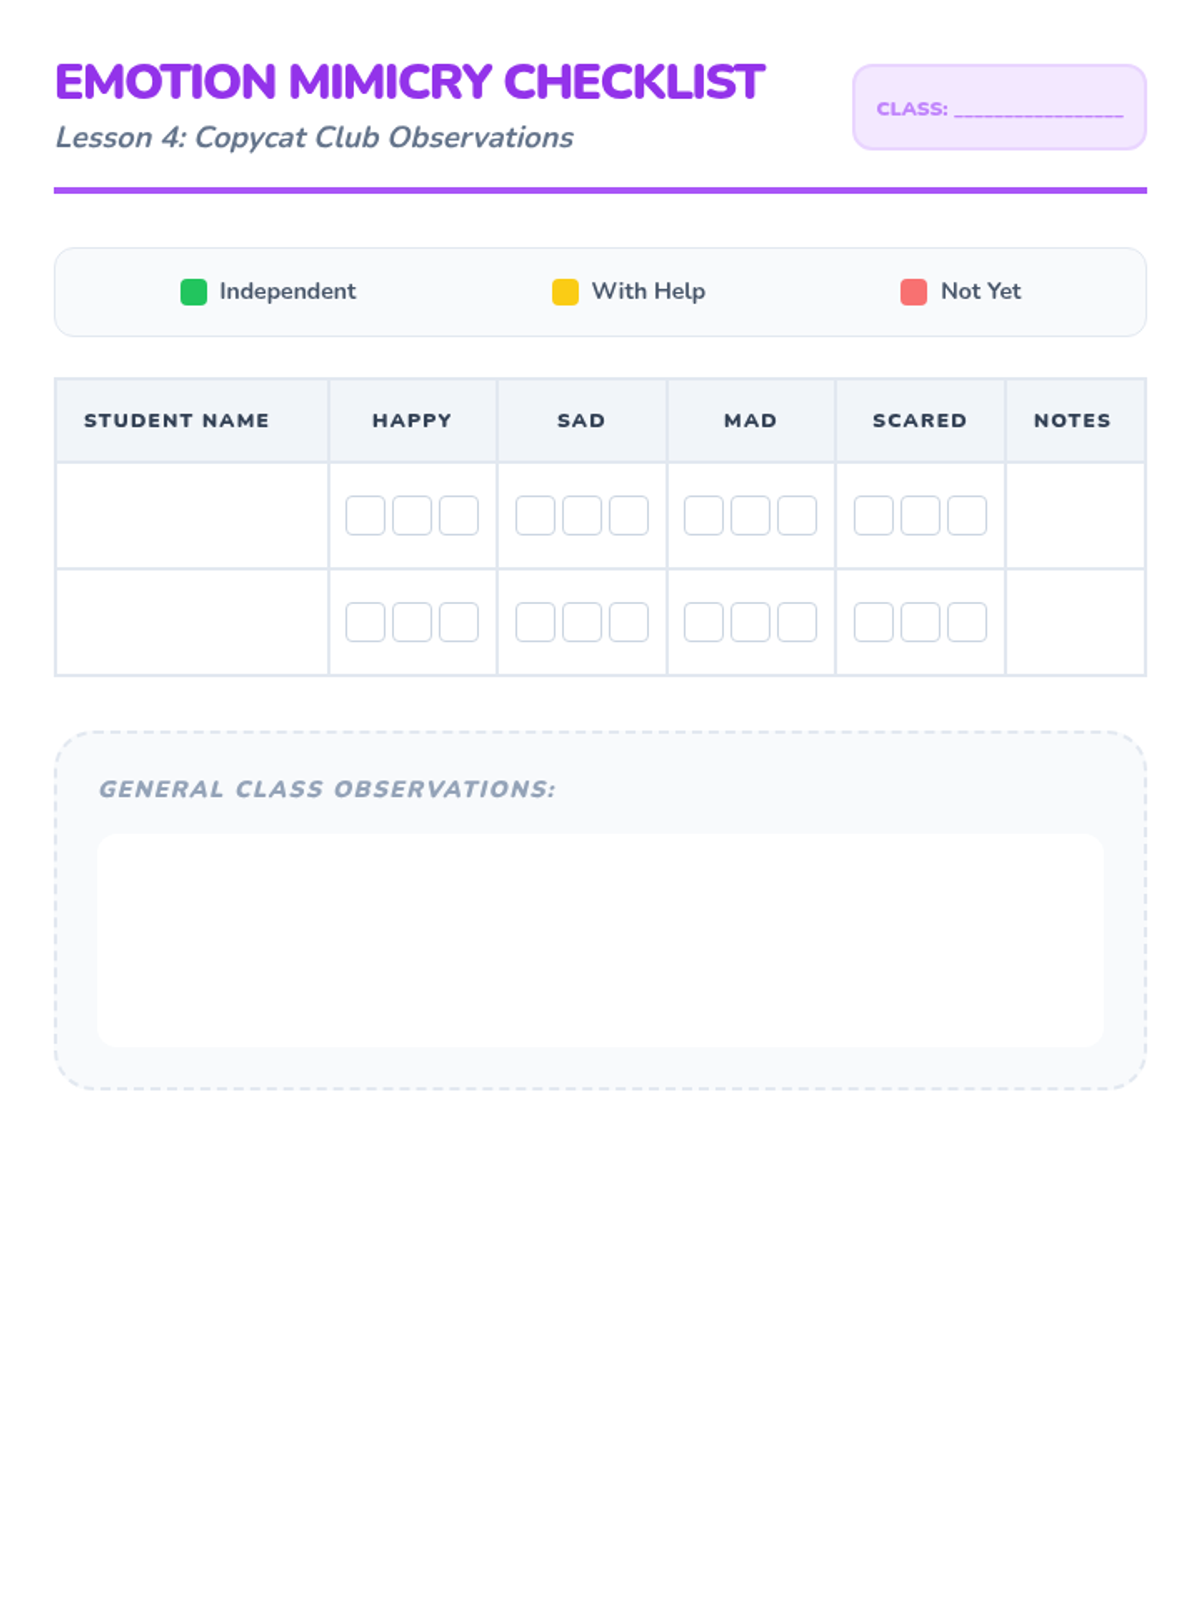The height and width of the screenshot is (1600, 1200).
Task: Click the Class name blank field
Action: [x=1038, y=109]
